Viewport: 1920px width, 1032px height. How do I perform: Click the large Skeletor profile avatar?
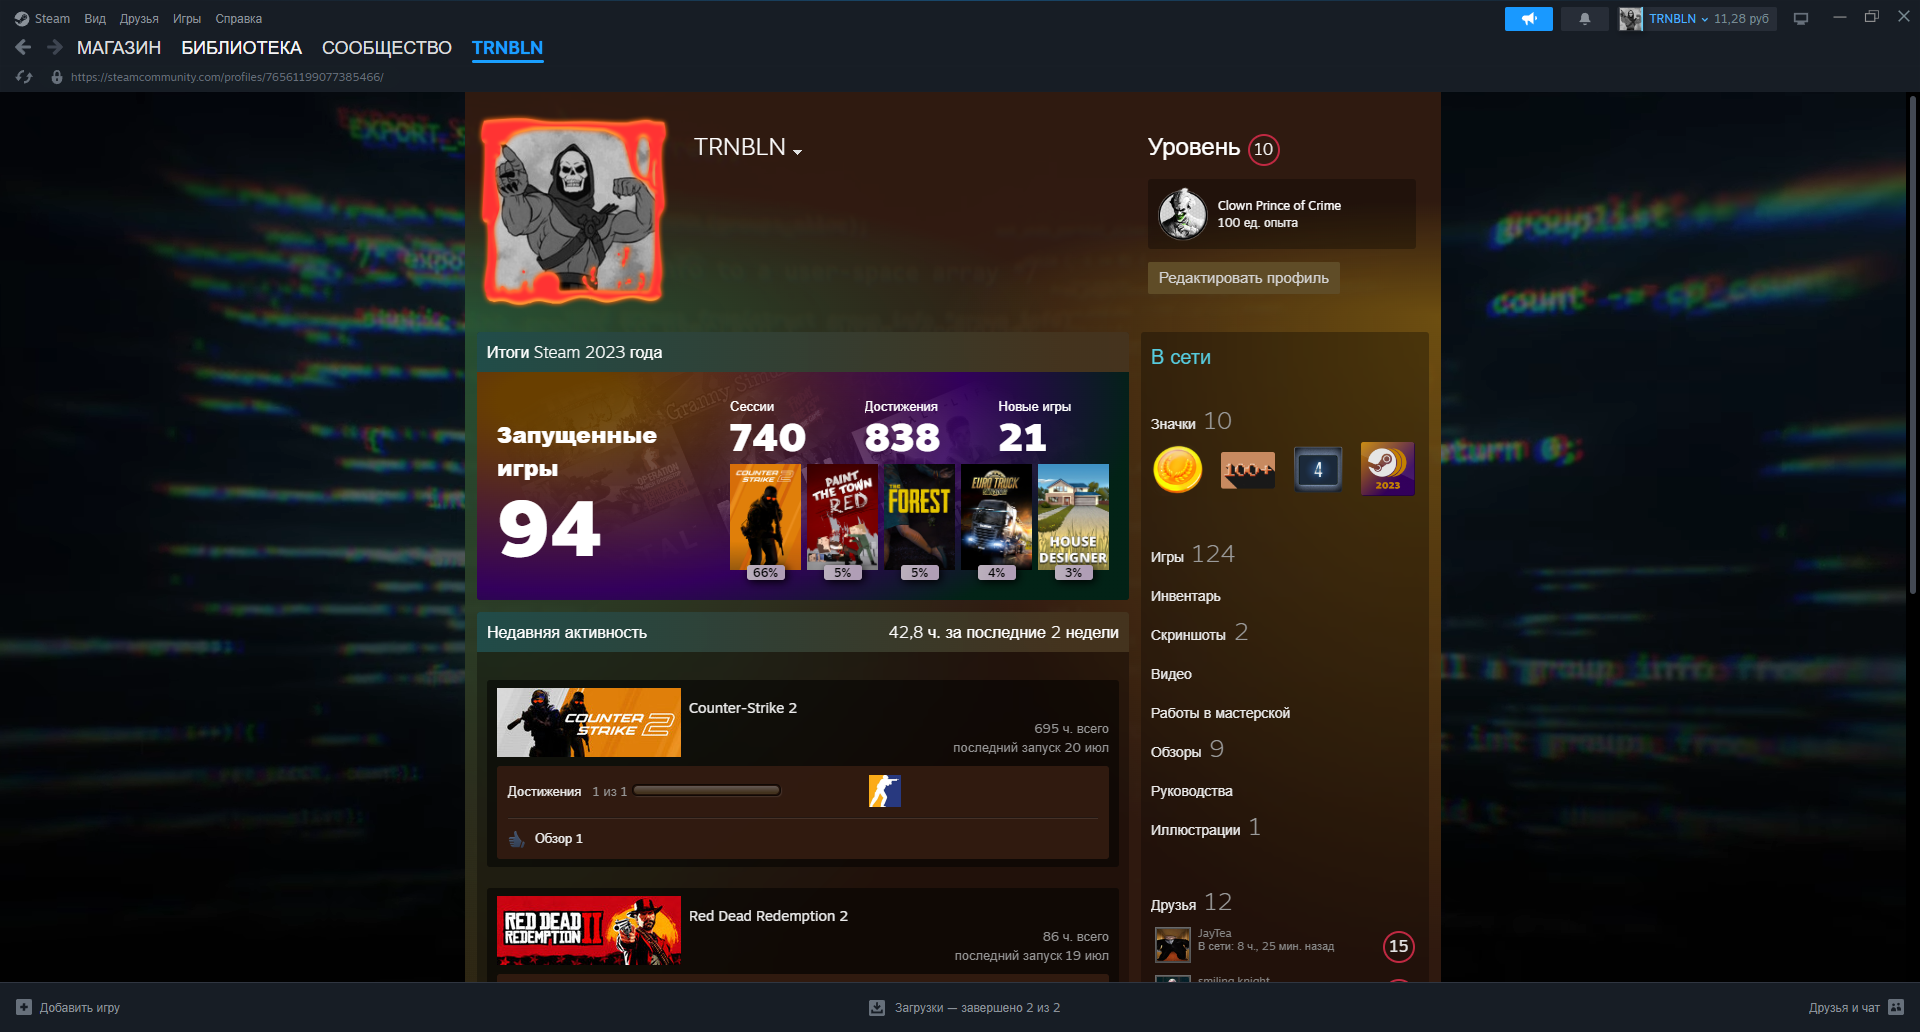coord(574,211)
